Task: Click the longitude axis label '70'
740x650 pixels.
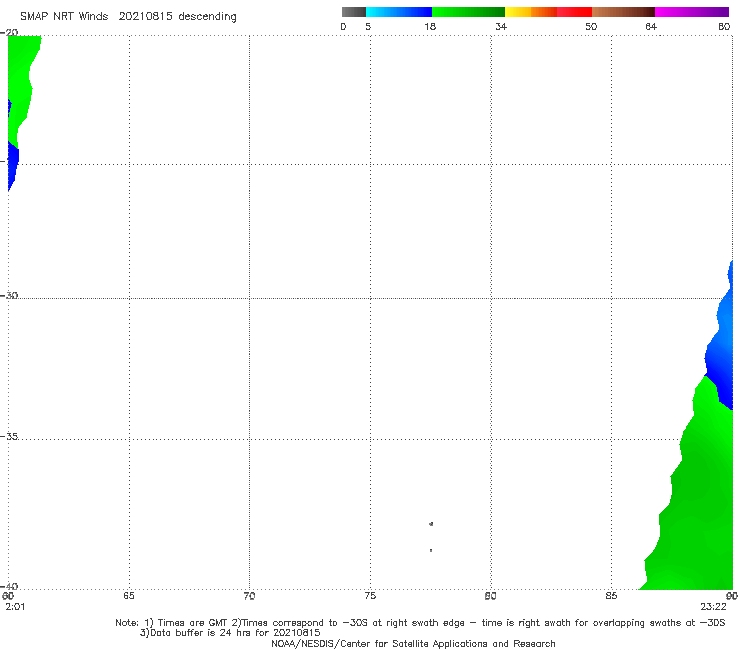Action: (x=249, y=596)
